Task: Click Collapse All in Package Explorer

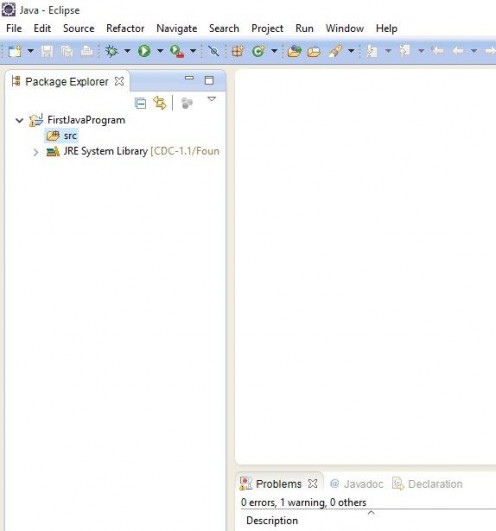Action: coord(140,103)
